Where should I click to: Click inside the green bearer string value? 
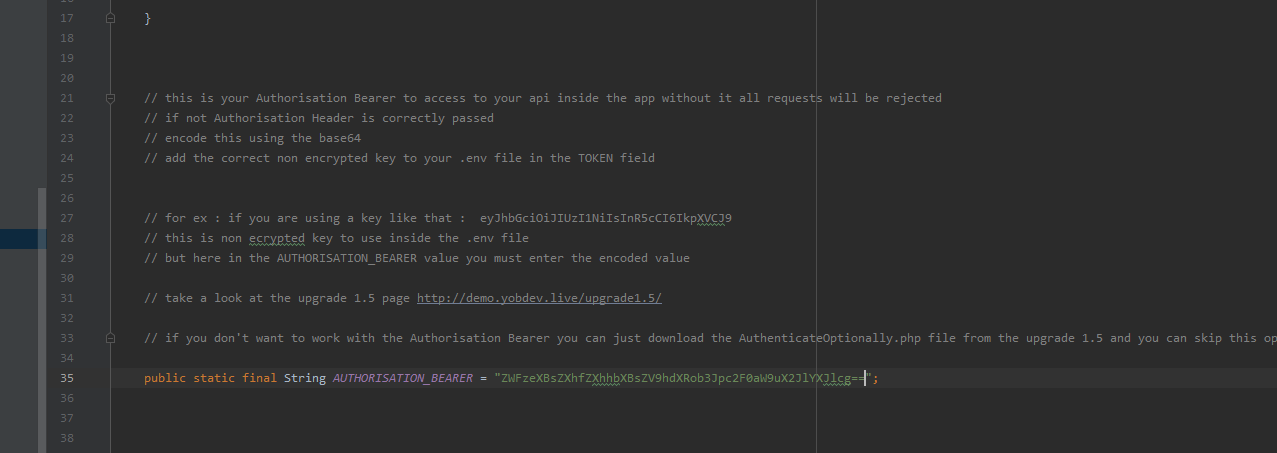click(680, 378)
